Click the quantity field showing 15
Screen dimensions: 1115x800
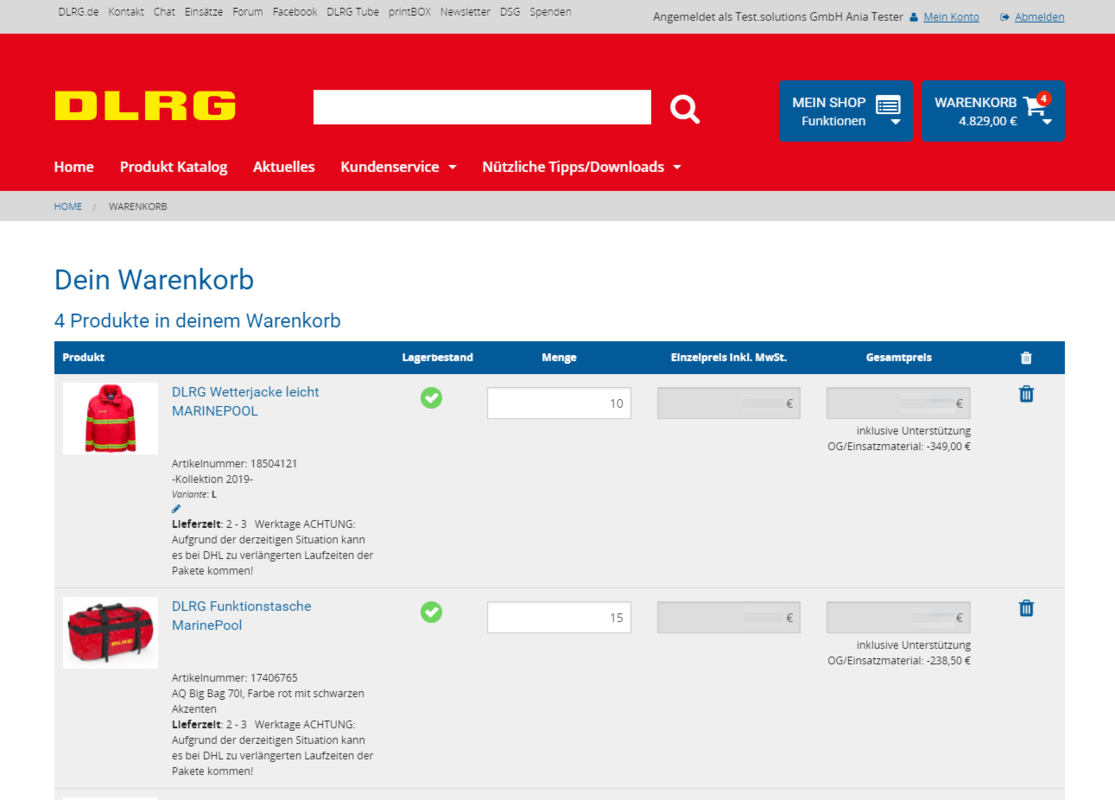(x=559, y=617)
